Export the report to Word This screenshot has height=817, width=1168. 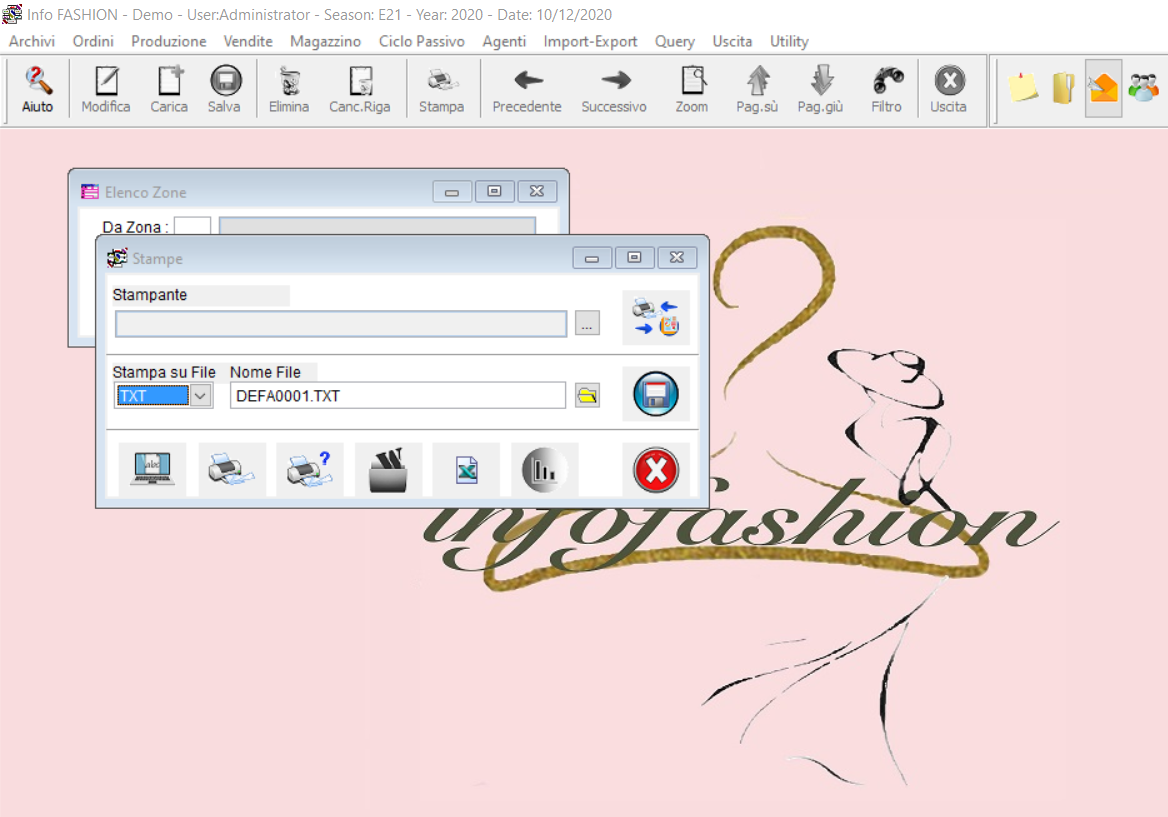[388, 470]
